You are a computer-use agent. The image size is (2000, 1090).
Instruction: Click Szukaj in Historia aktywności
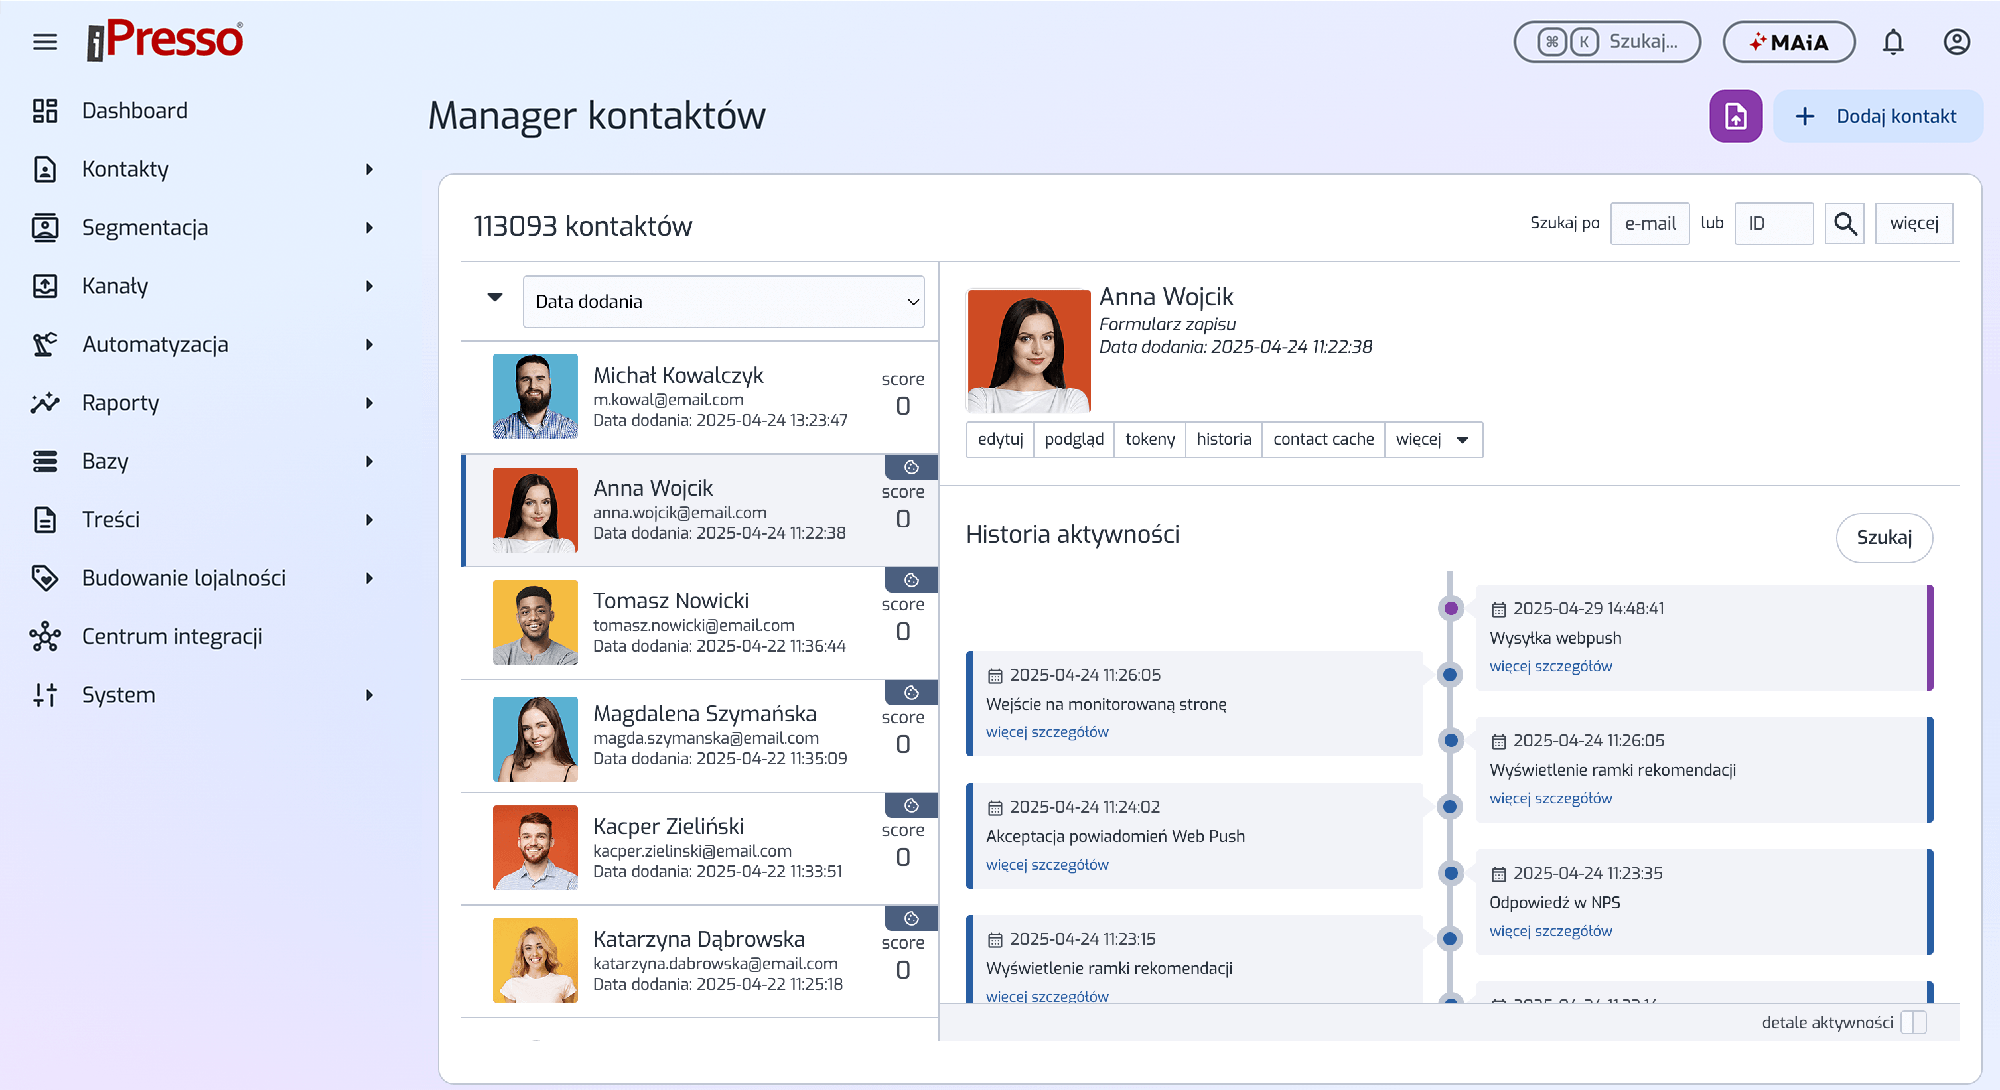[x=1884, y=538]
